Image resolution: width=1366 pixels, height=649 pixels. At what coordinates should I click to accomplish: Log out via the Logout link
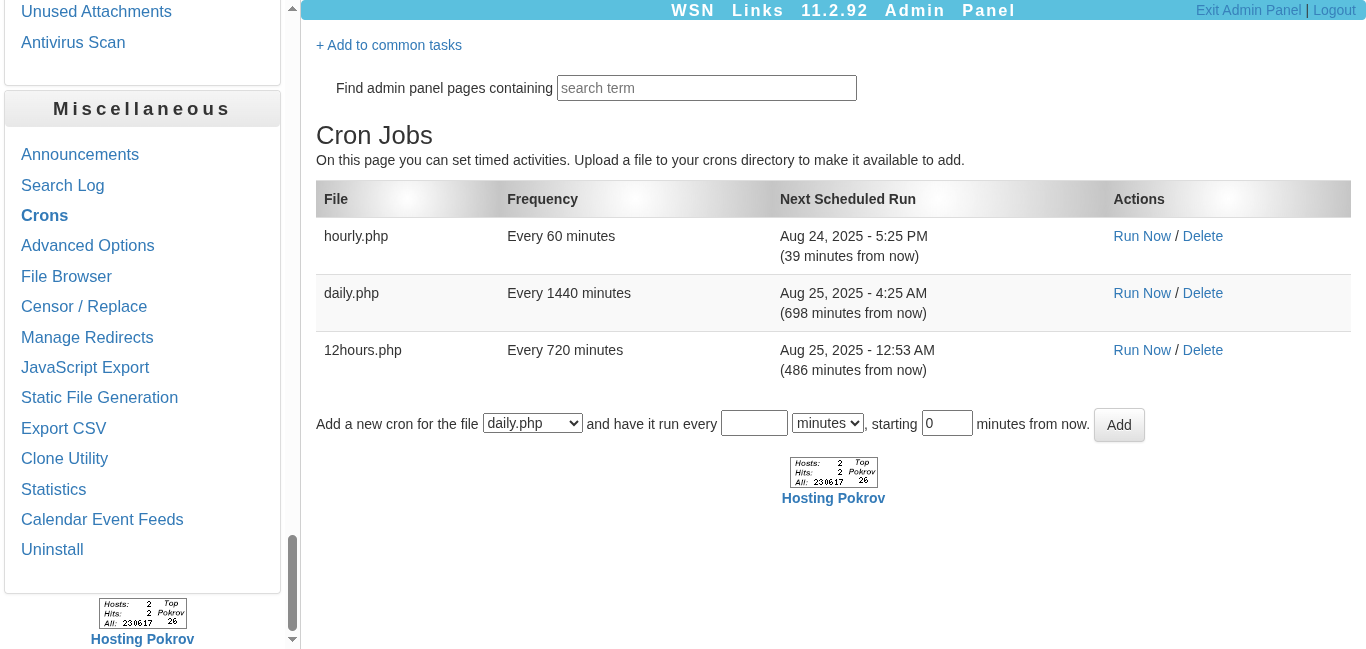tap(1334, 10)
